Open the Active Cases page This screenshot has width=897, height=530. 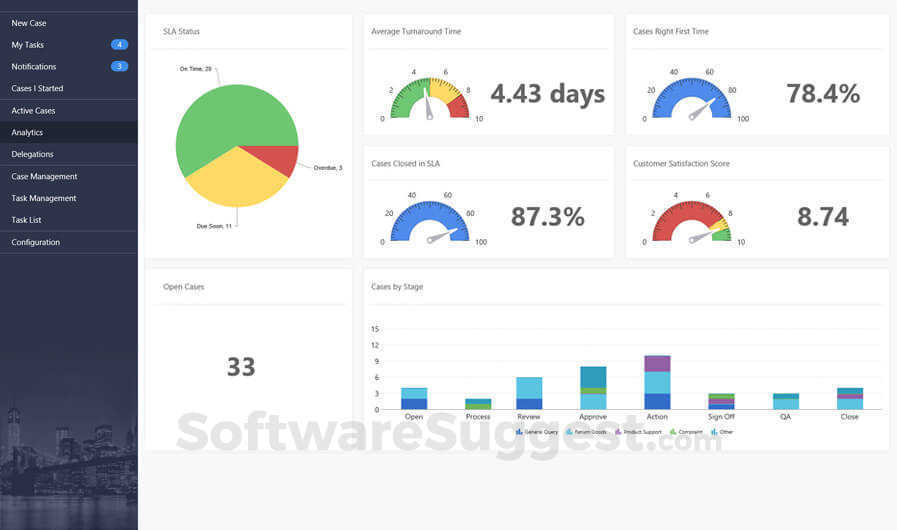(69, 110)
